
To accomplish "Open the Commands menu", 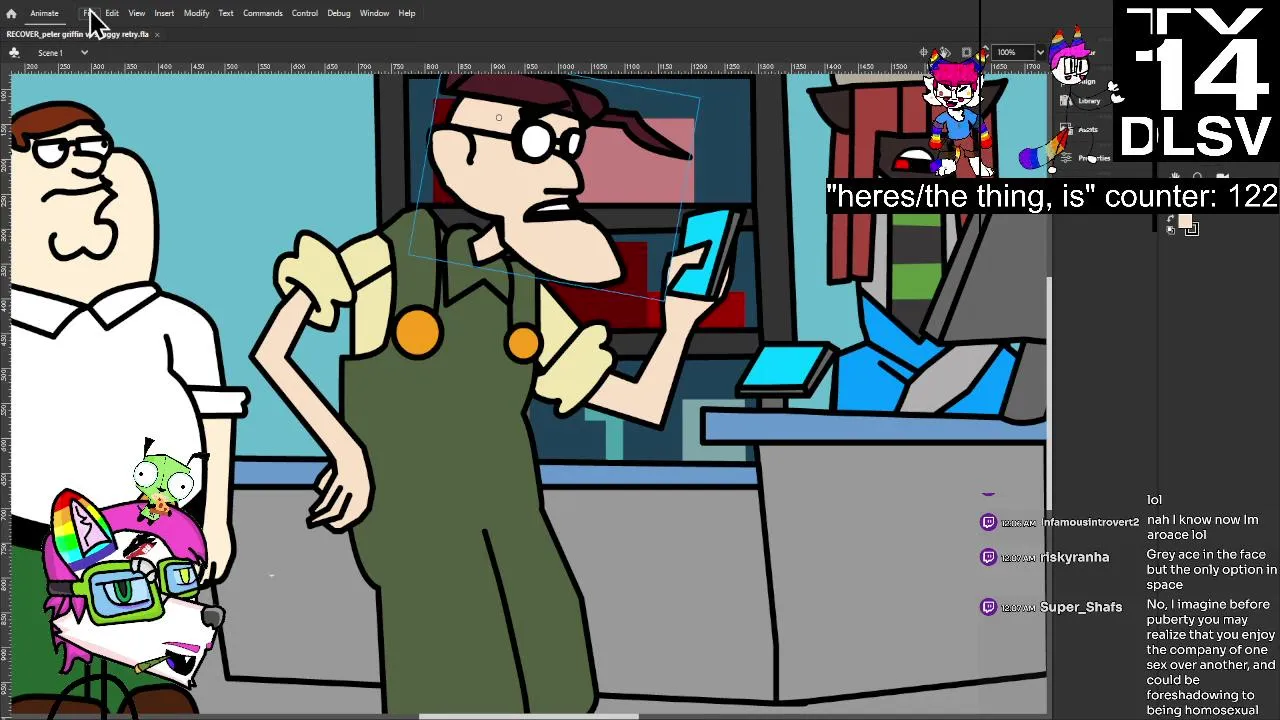I will pos(263,13).
